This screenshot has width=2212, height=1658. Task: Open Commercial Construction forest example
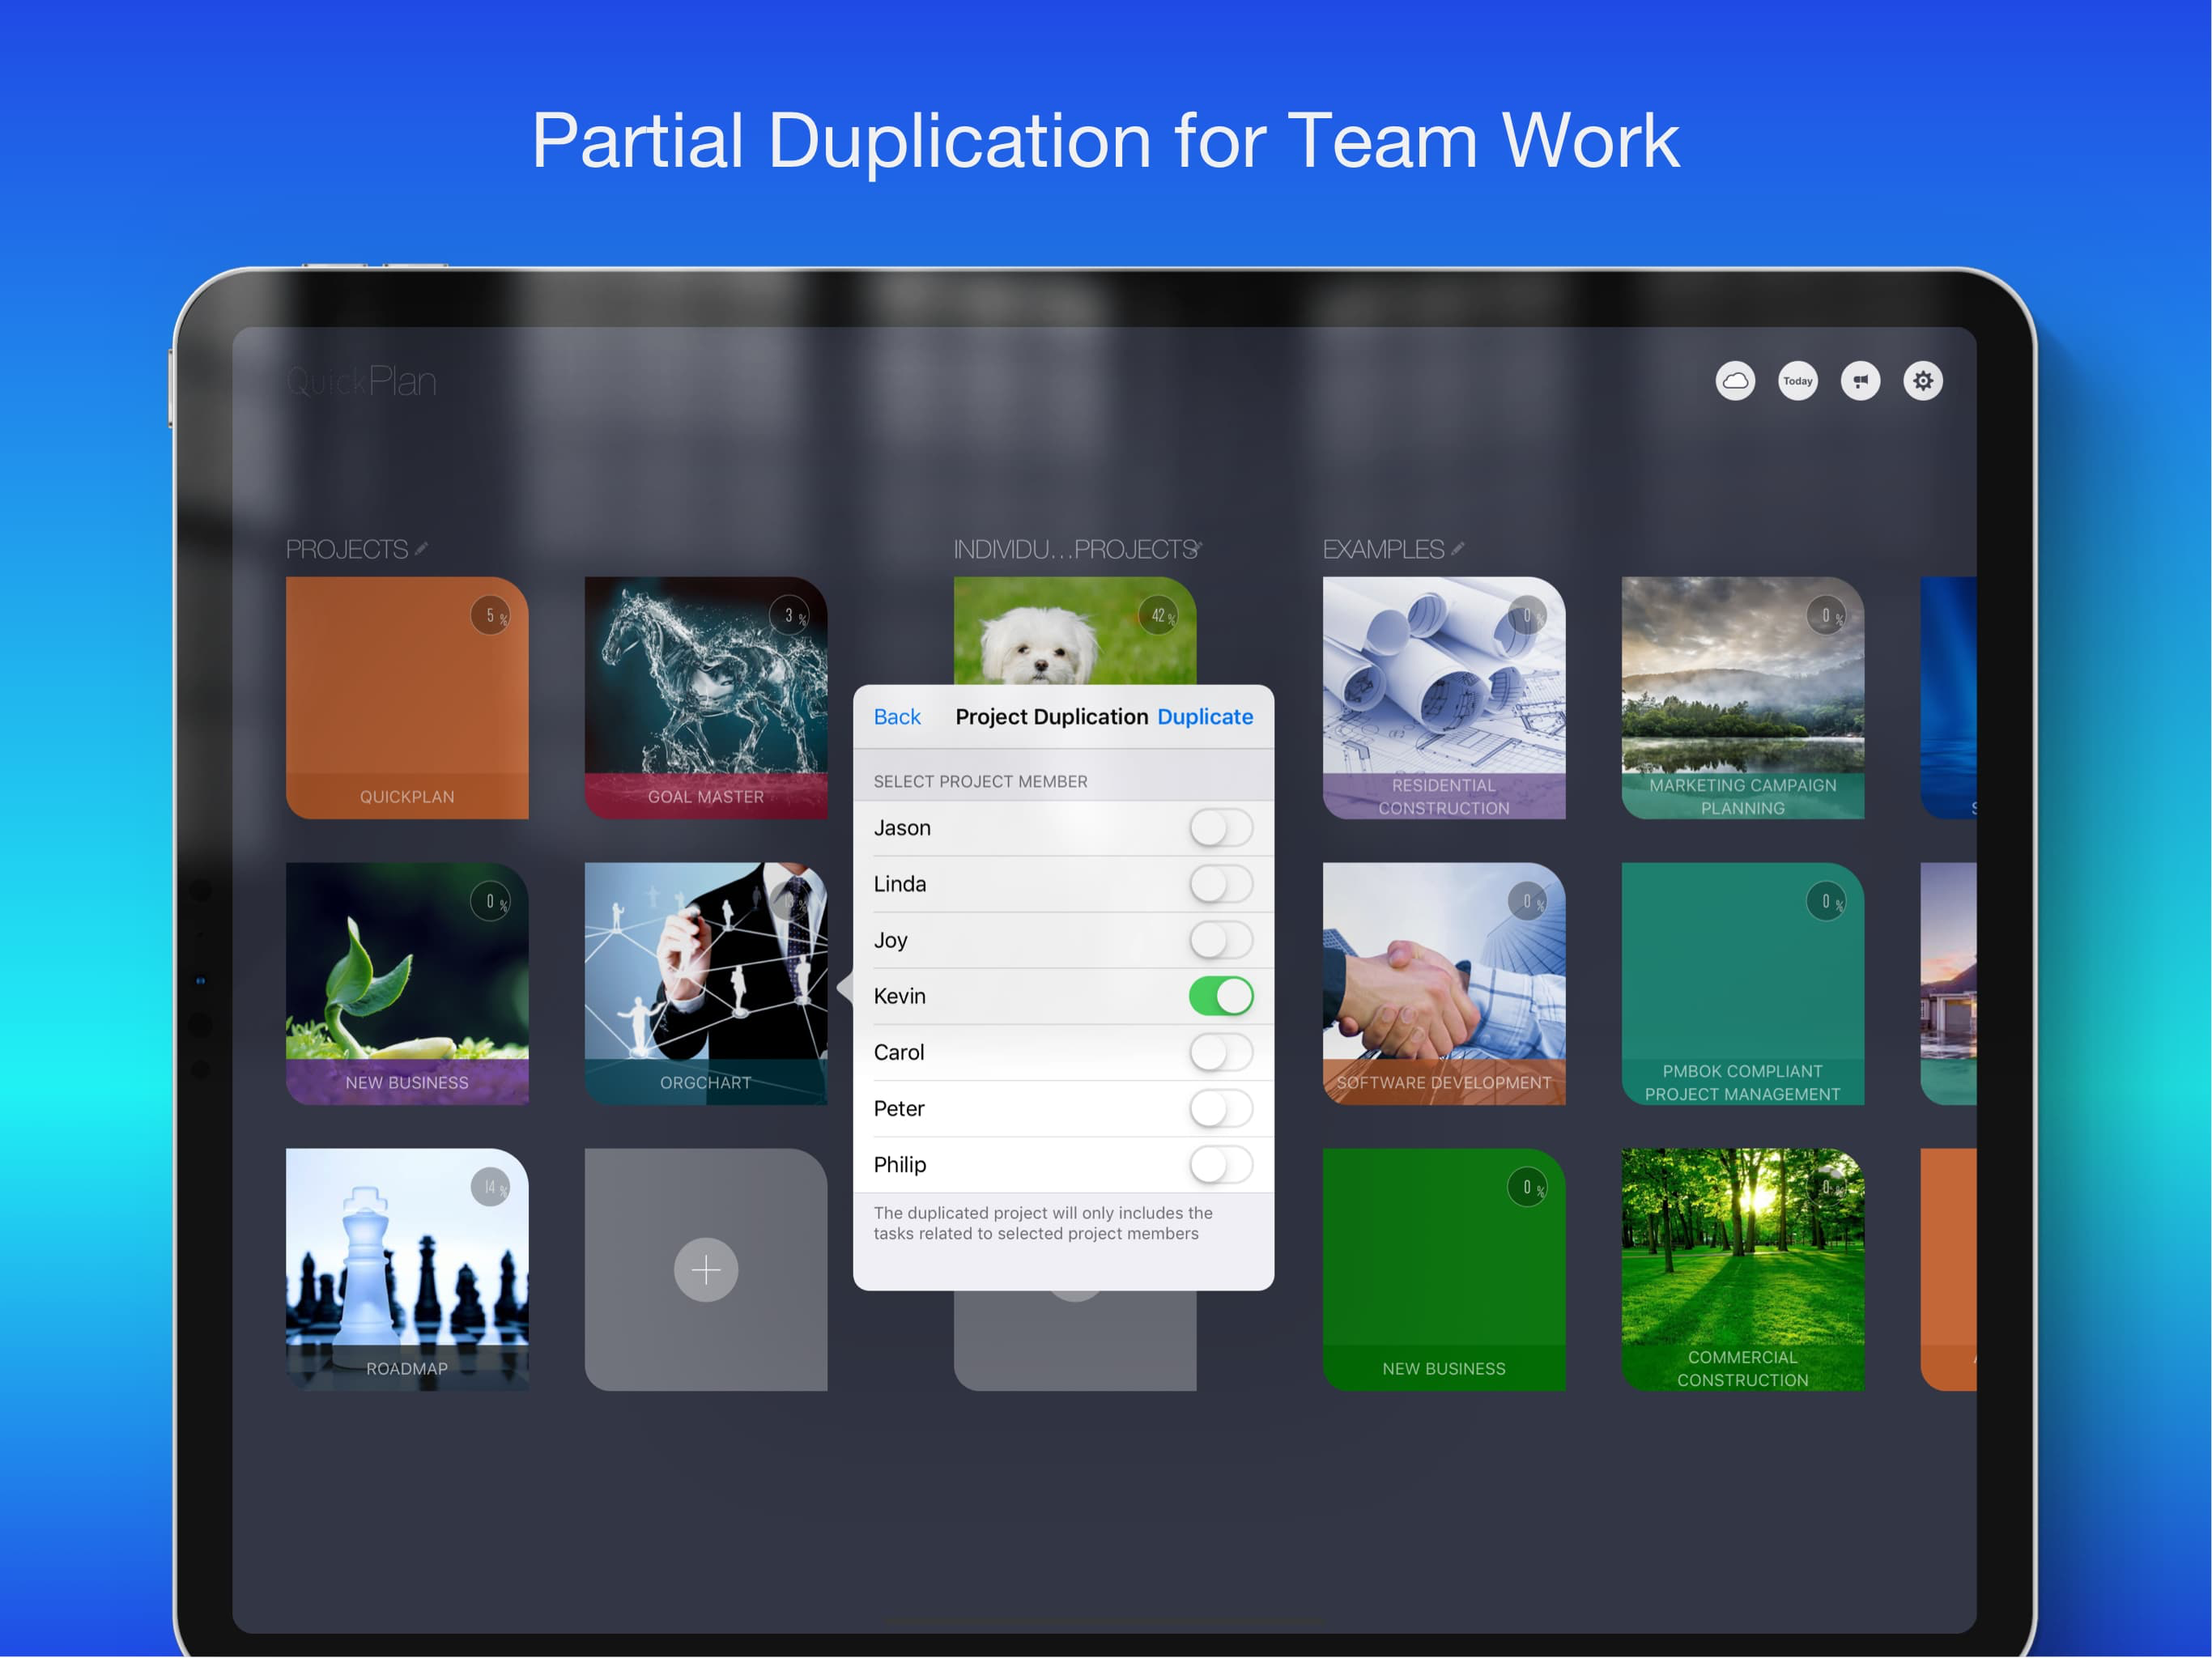pos(1742,1269)
